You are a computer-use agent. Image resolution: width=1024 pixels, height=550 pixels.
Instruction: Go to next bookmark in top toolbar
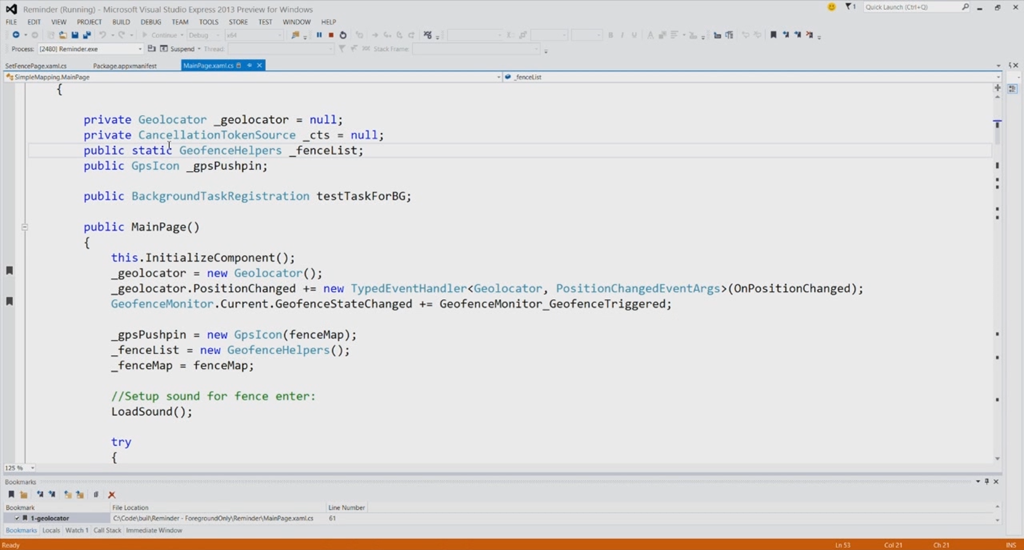tap(797, 35)
